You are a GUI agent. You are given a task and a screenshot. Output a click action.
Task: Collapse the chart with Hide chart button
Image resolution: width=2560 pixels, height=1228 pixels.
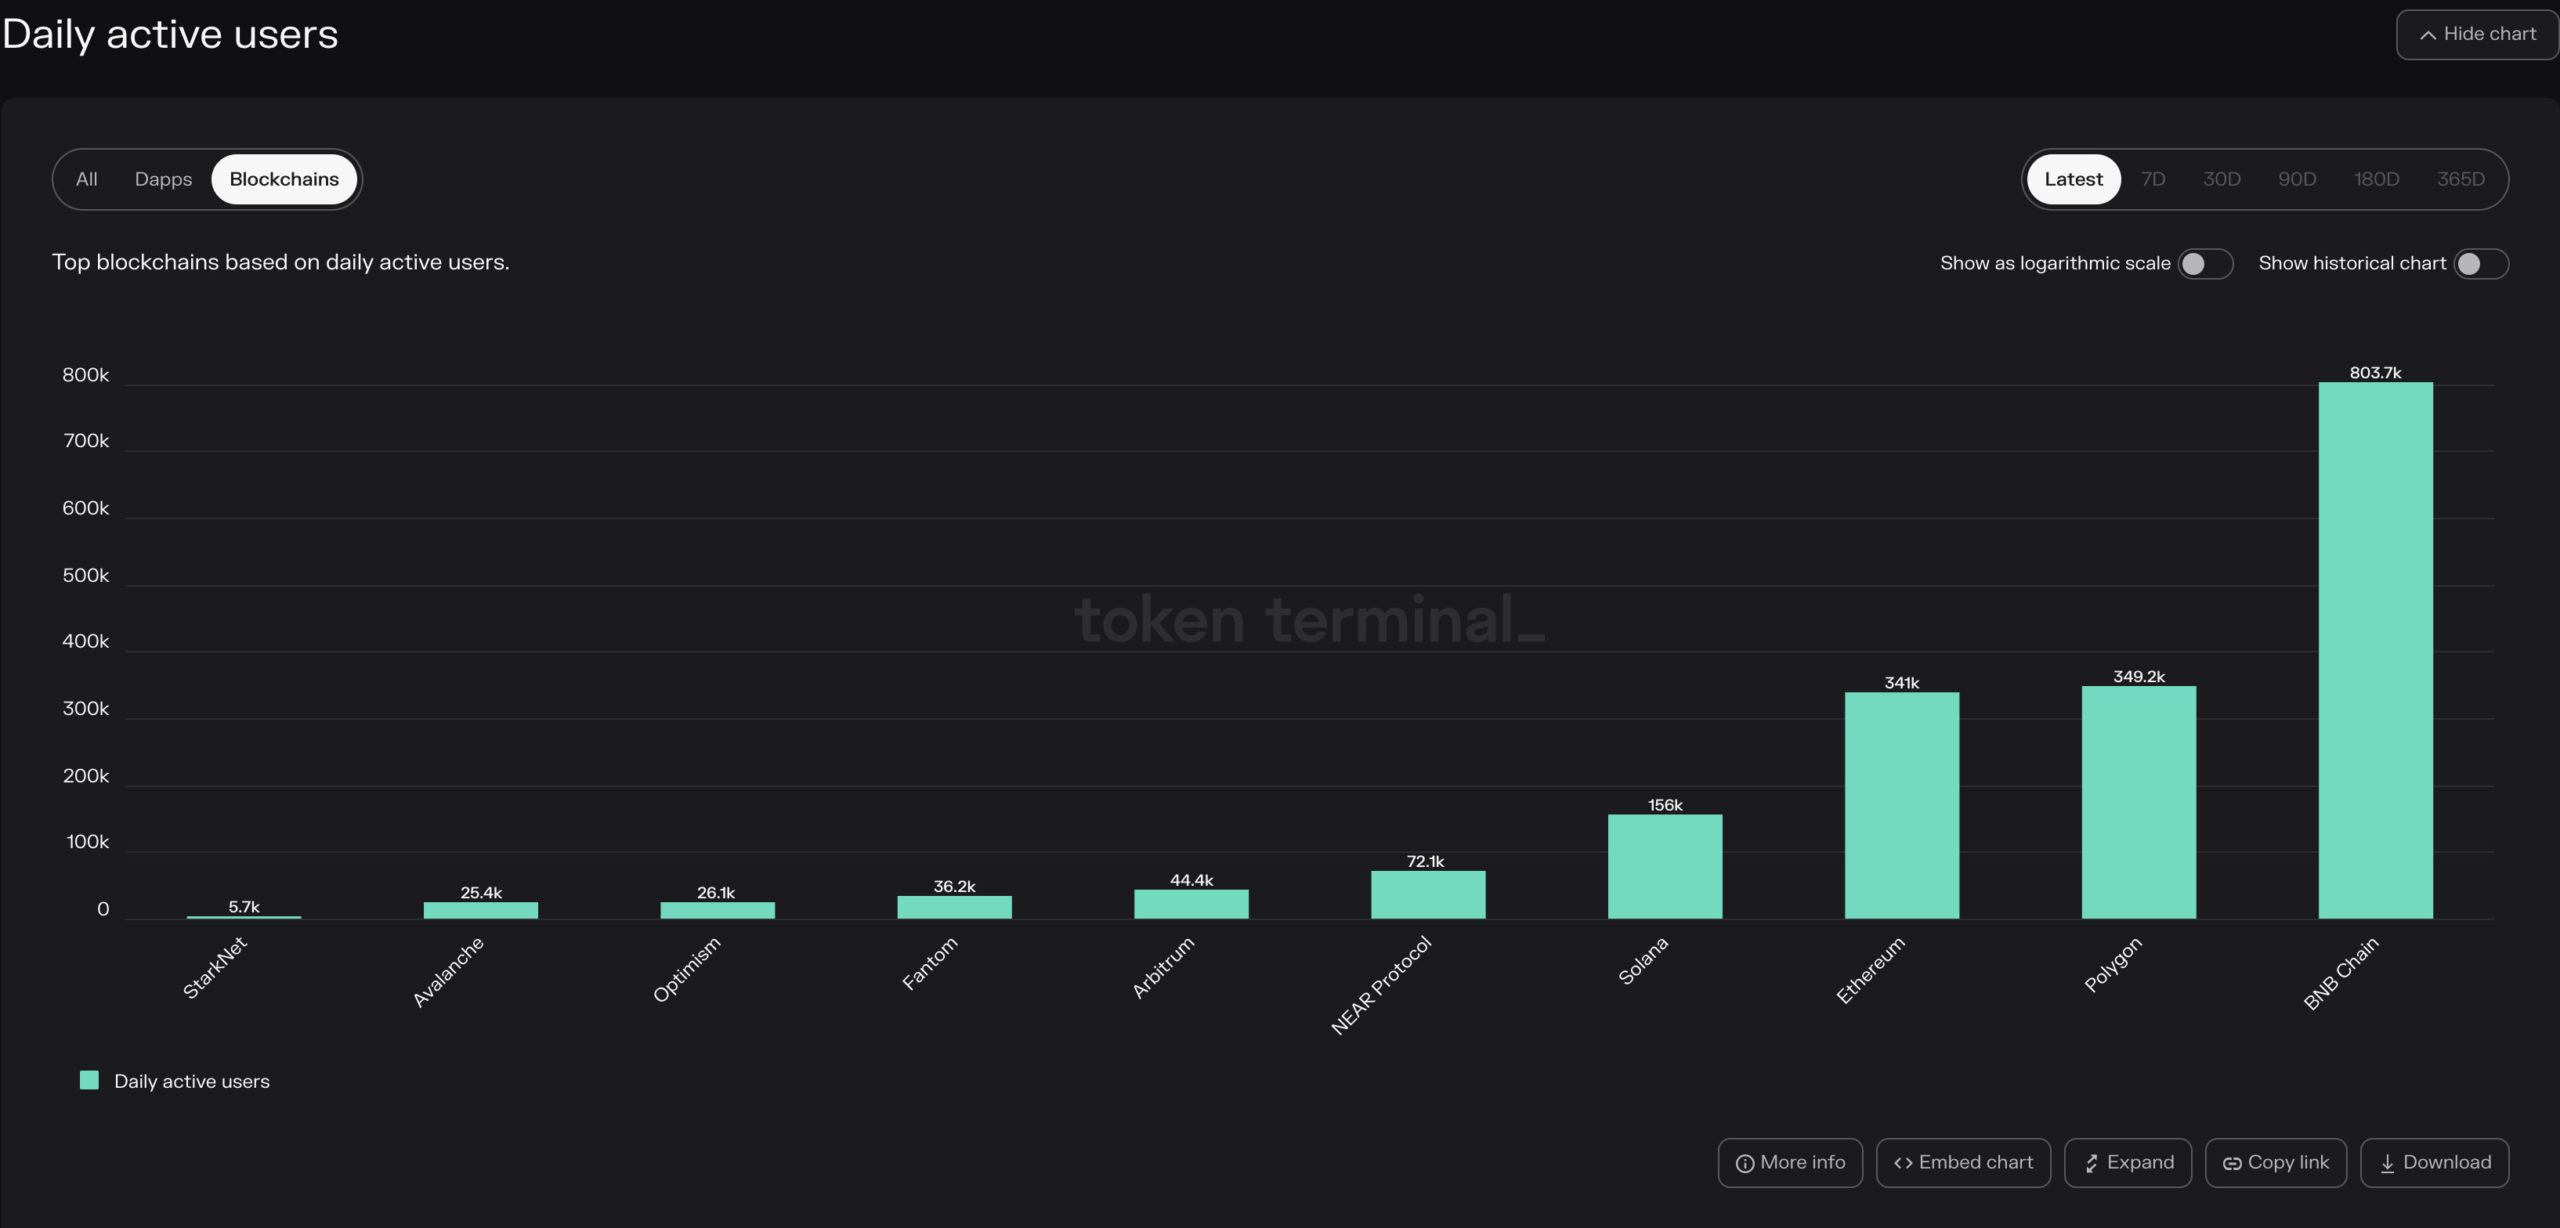coord(2476,34)
